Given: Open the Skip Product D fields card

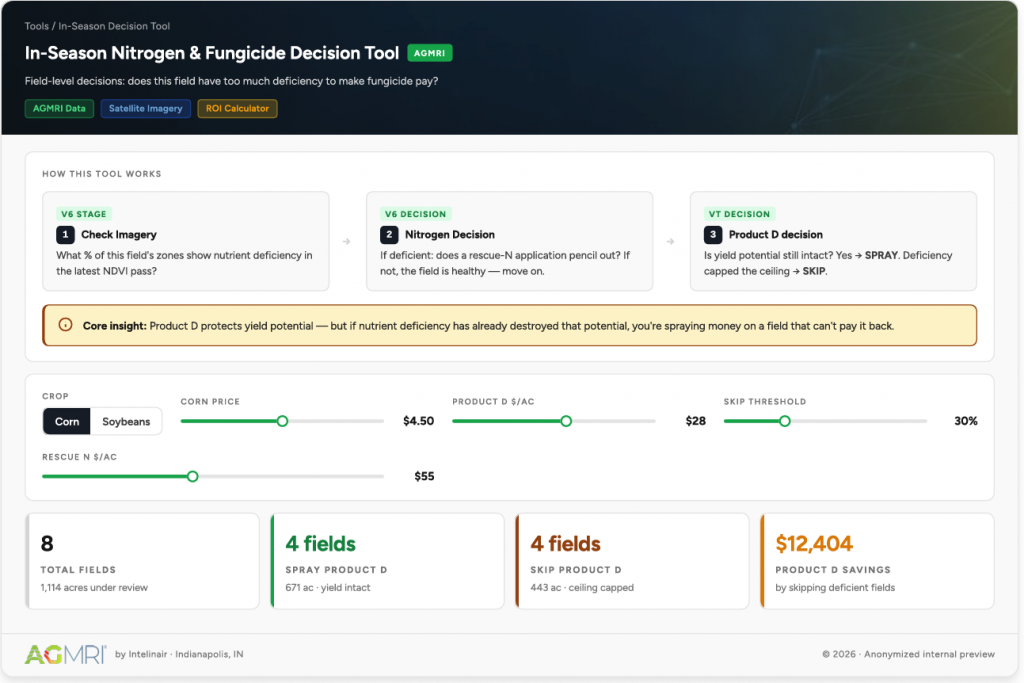Looking at the screenshot, I should pos(631,561).
